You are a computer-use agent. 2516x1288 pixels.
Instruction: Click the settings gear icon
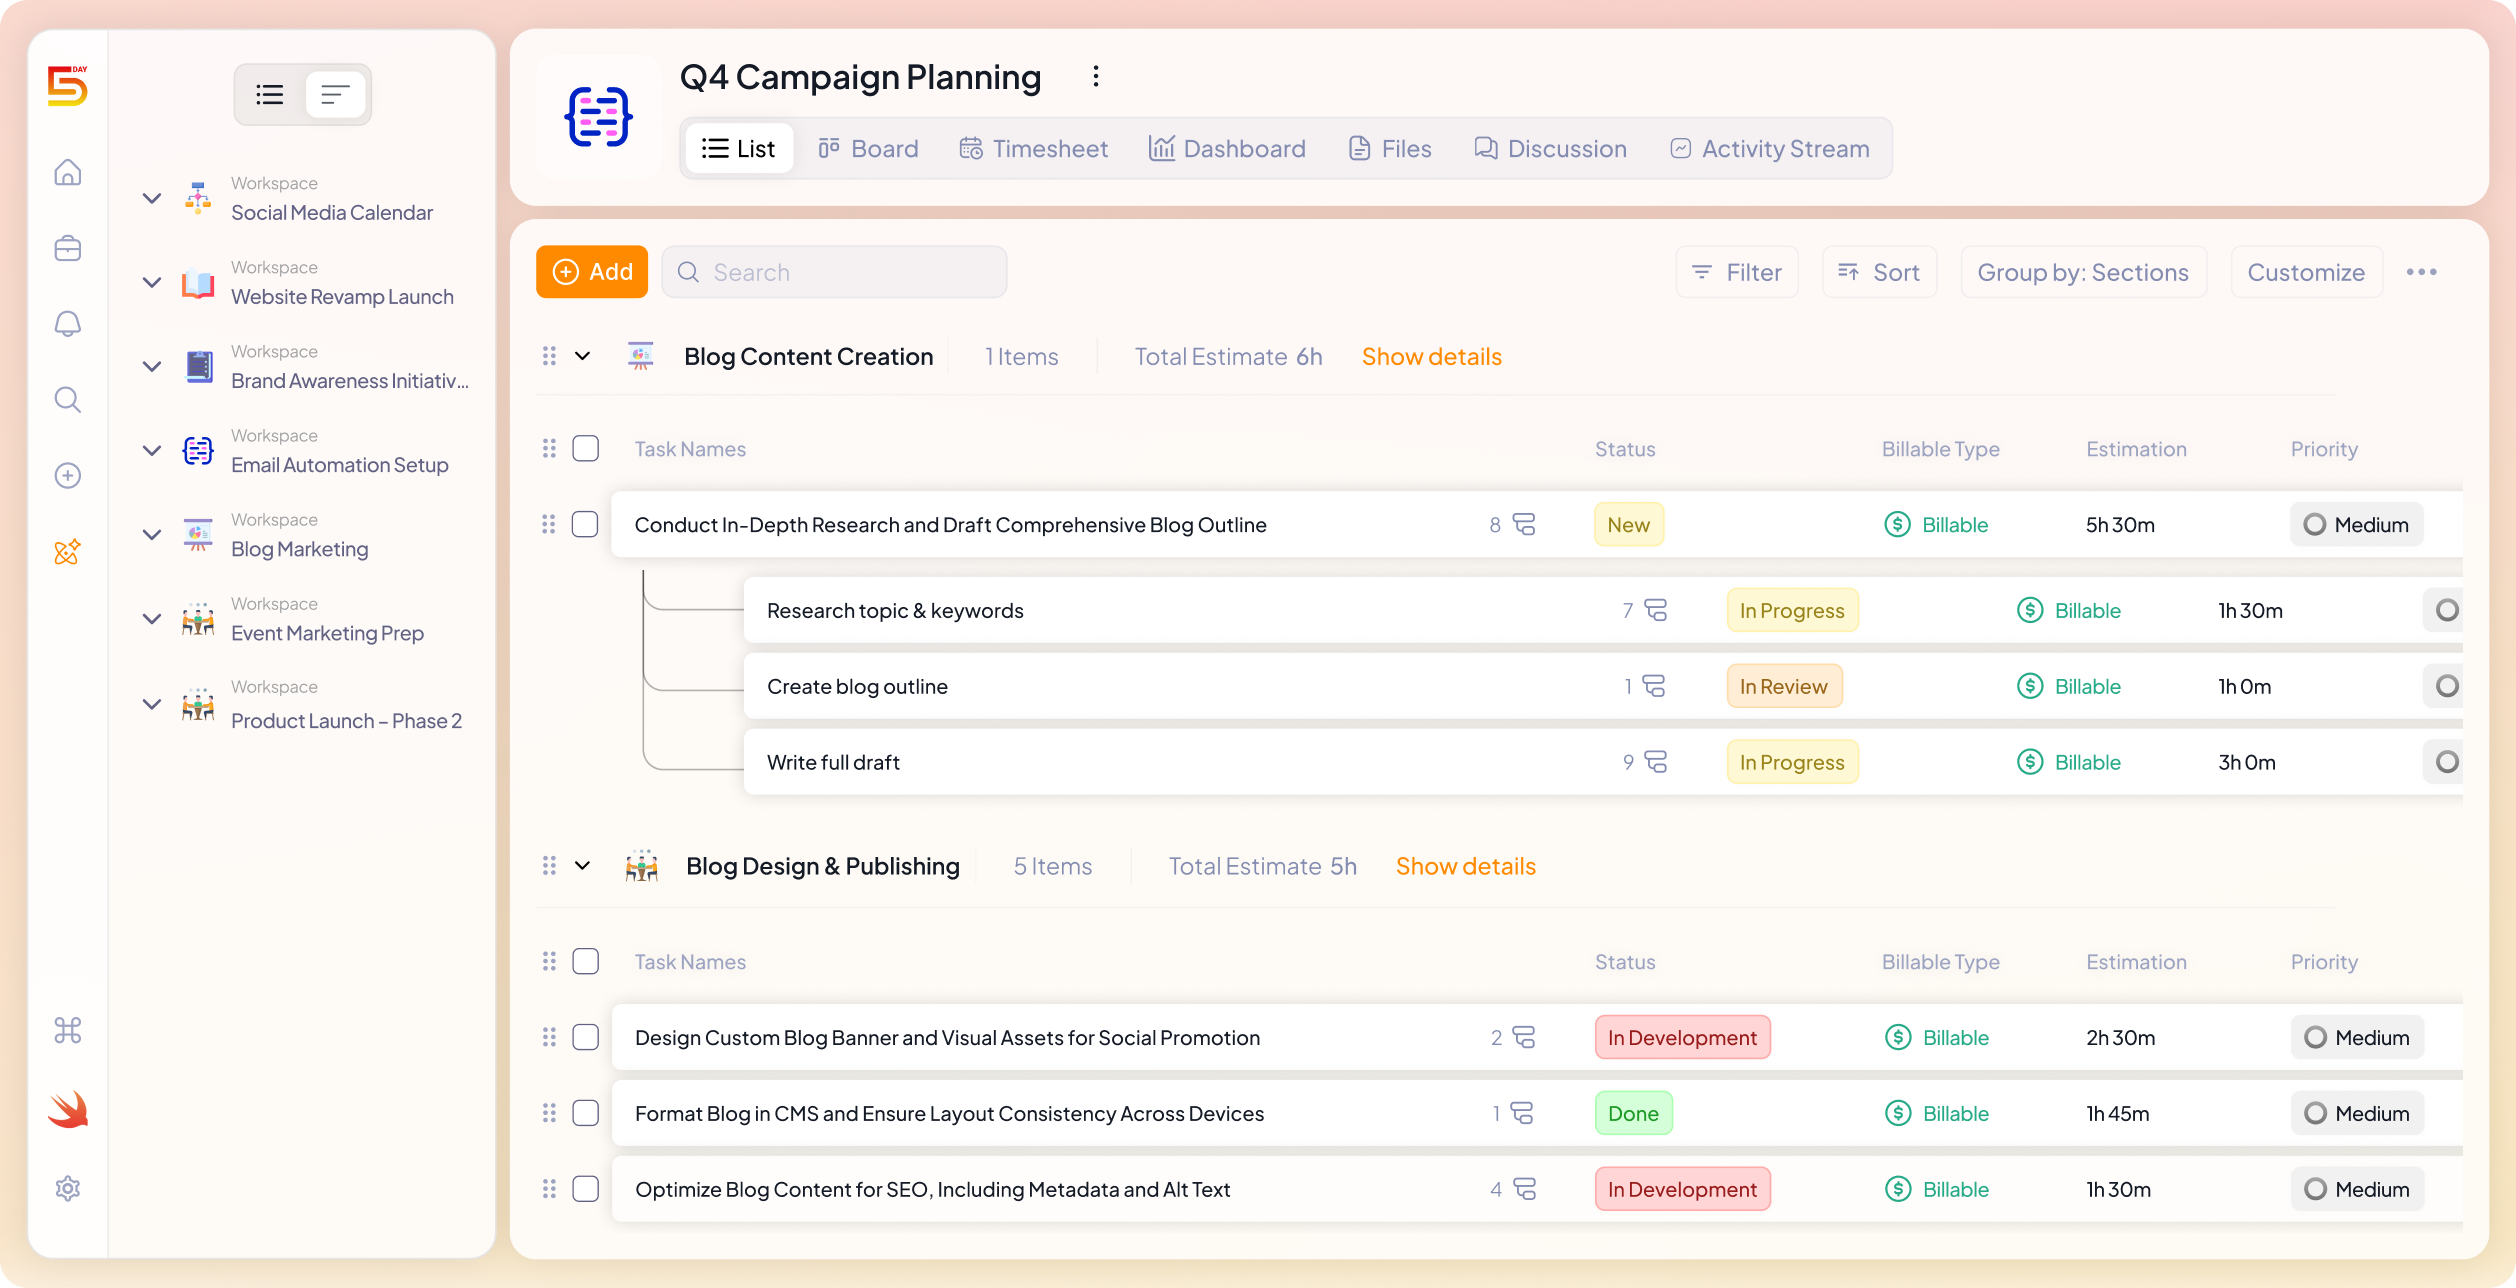click(68, 1188)
